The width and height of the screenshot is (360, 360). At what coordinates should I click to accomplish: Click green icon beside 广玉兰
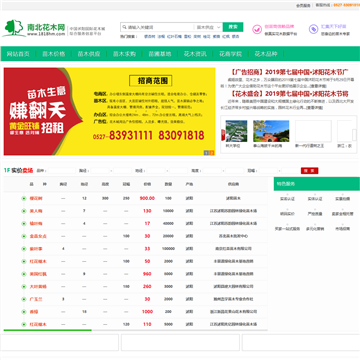click(x=24, y=299)
